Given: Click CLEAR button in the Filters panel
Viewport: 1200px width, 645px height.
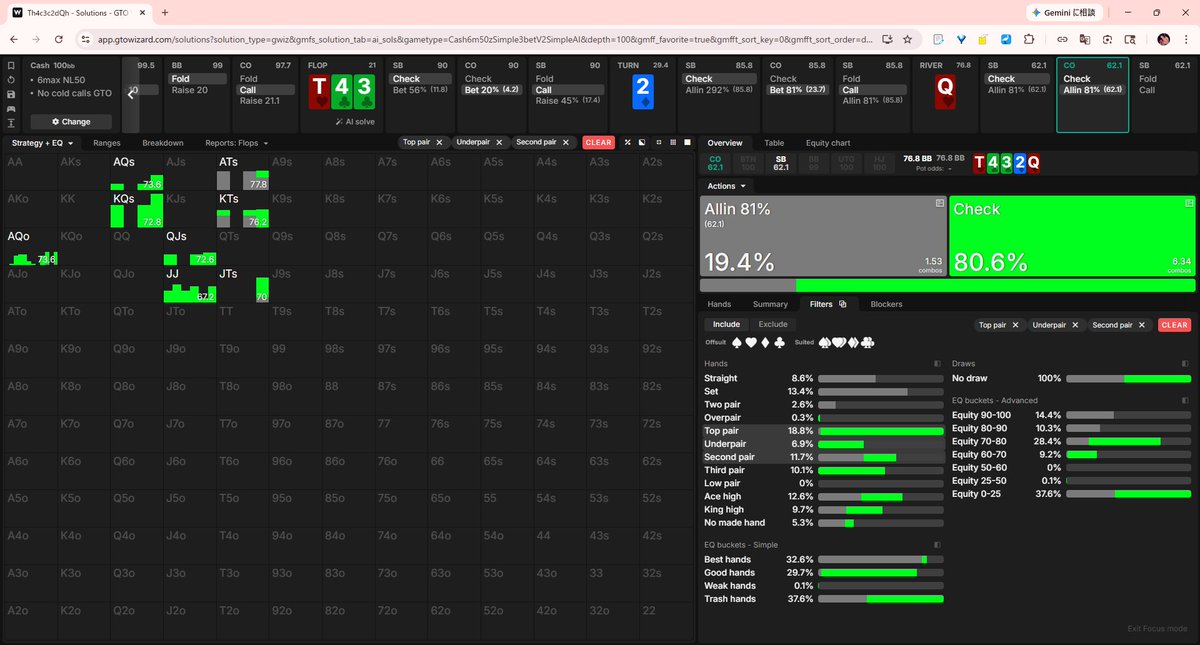Looking at the screenshot, I should tap(1174, 325).
